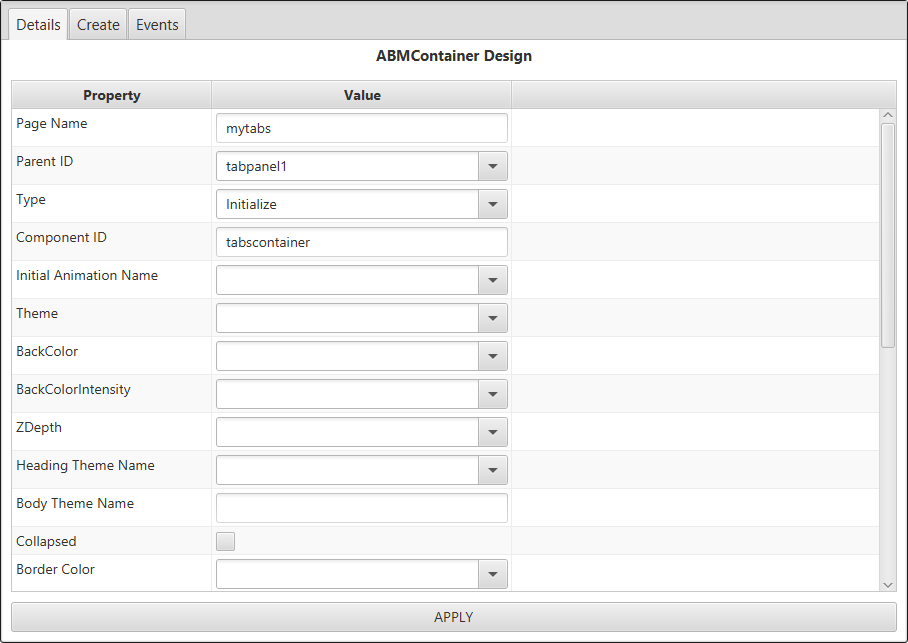Click the Component ID text field
The height and width of the screenshot is (643, 908).
[x=361, y=242]
